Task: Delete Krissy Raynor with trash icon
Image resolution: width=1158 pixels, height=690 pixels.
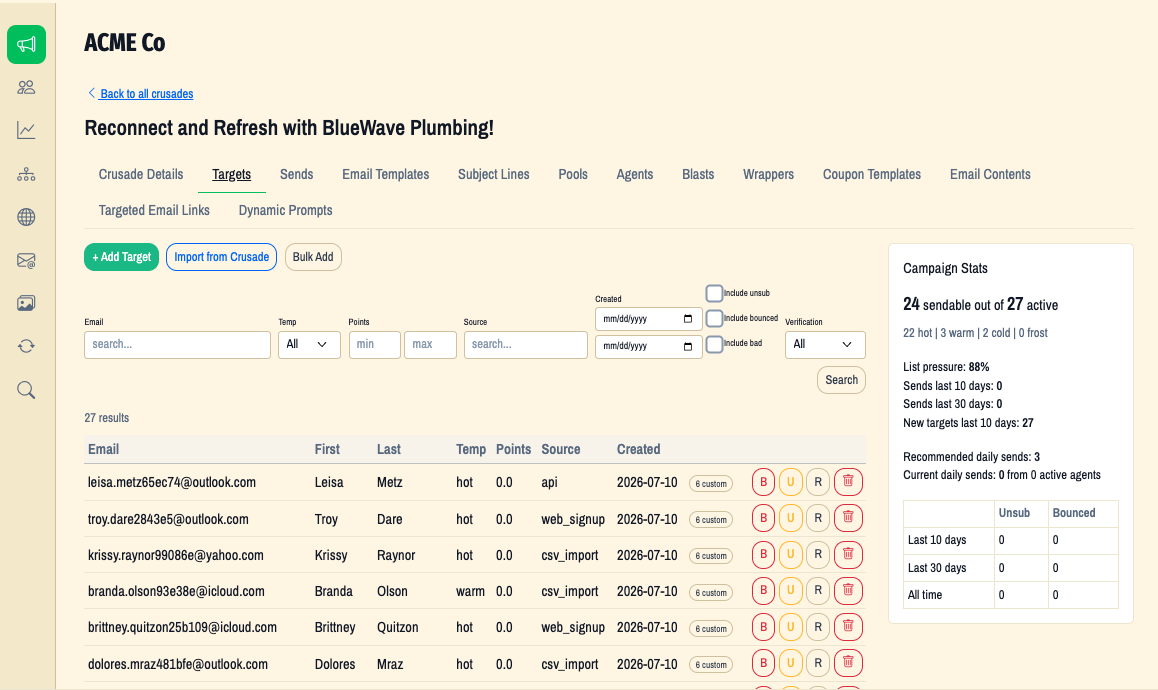Action: (x=849, y=554)
